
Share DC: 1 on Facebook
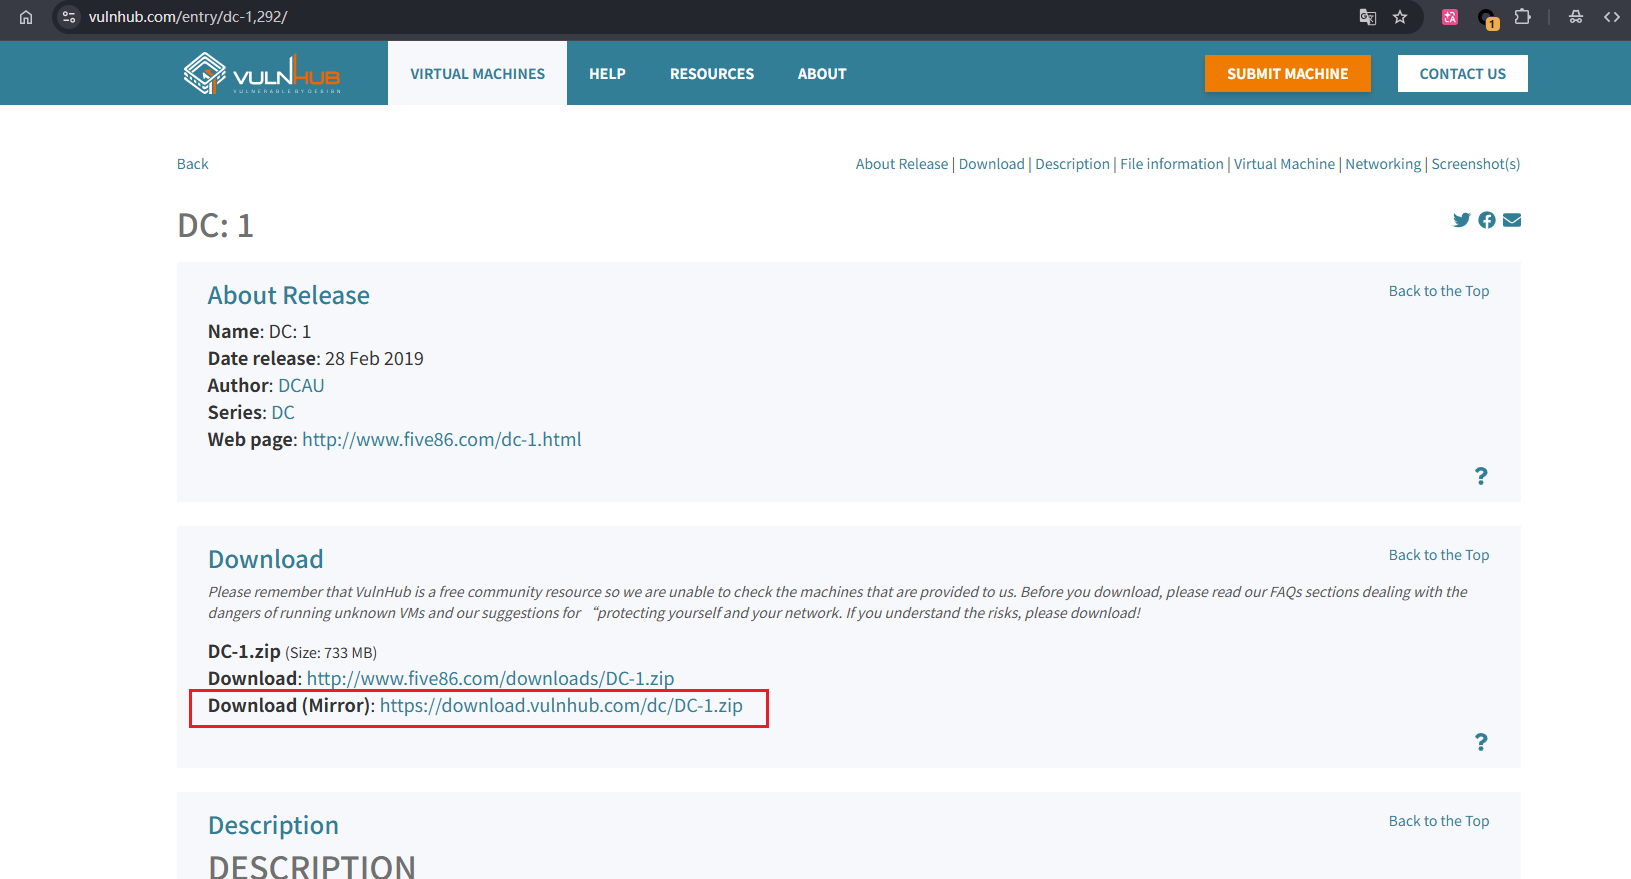tap(1487, 220)
